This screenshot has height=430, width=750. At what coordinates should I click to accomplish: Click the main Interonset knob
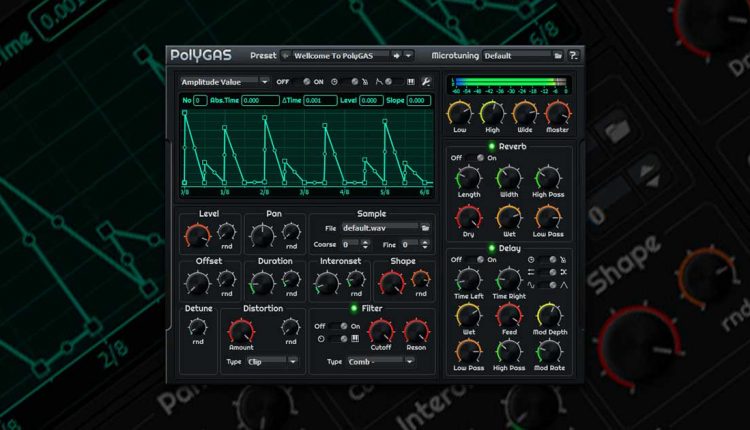(x=327, y=282)
